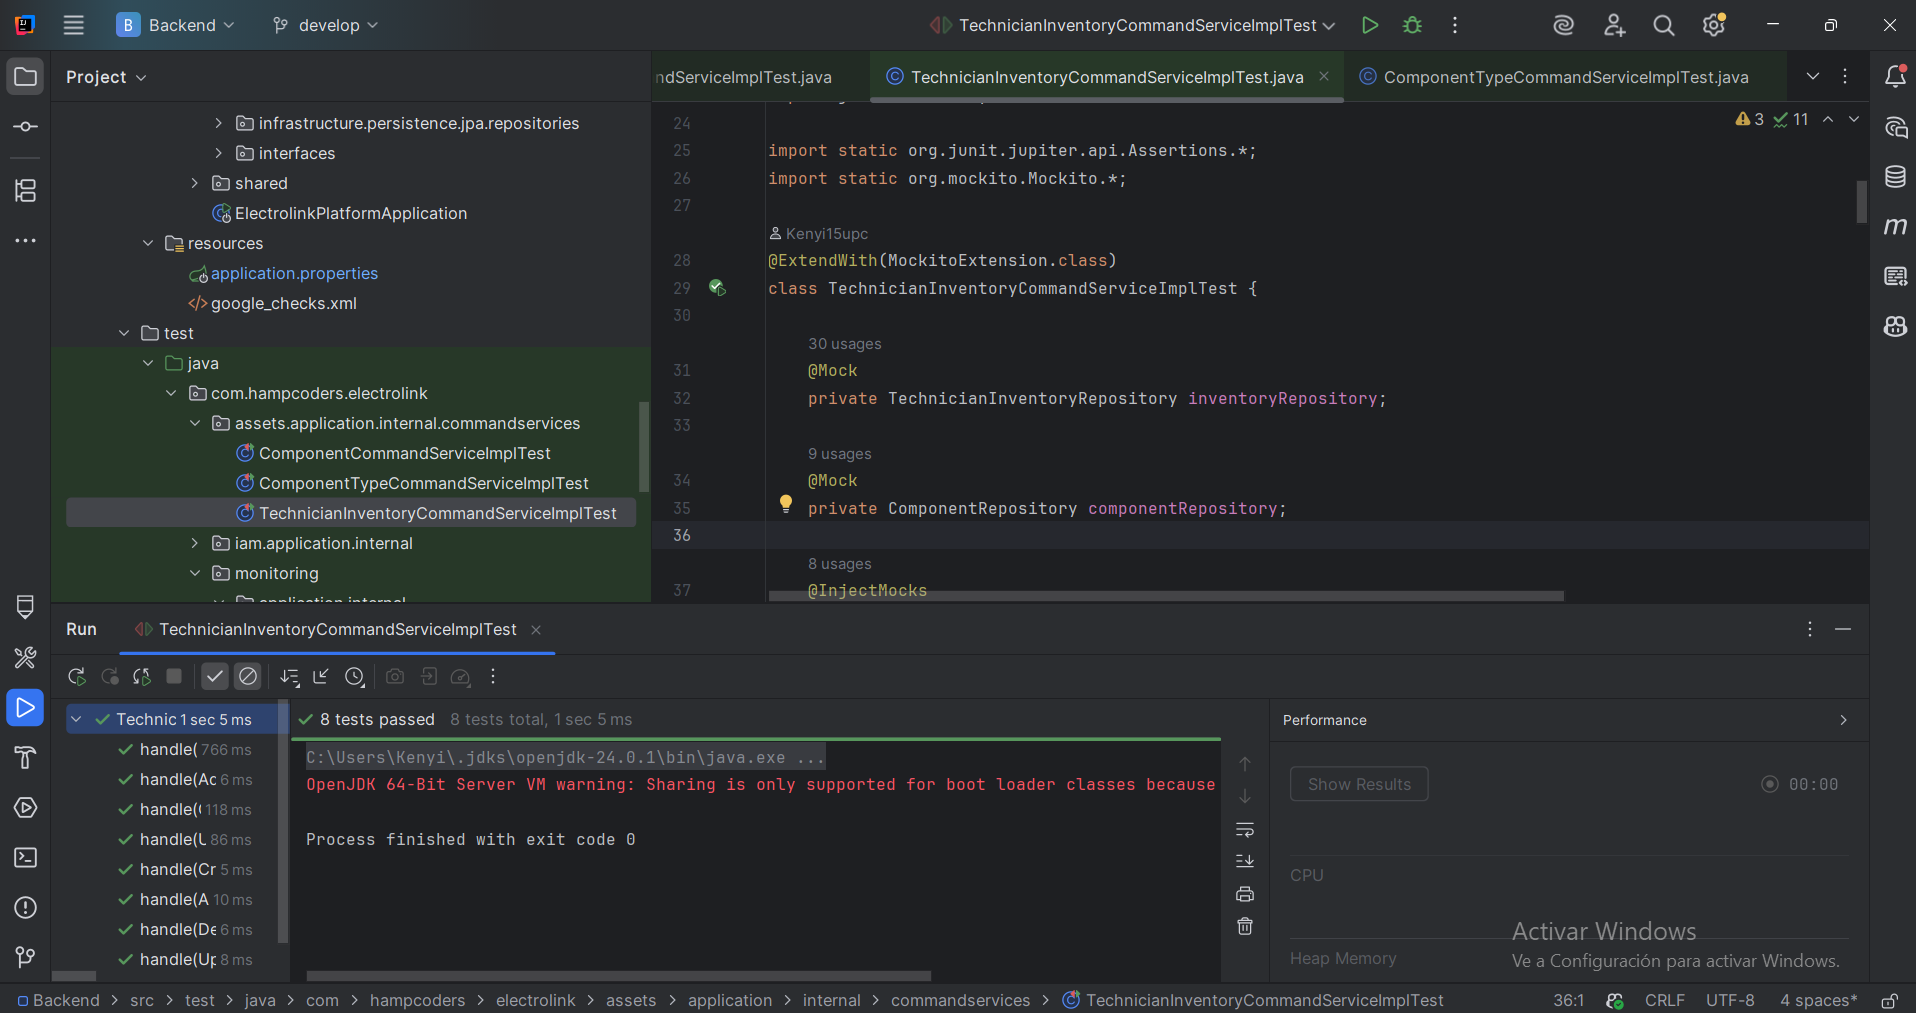The width and height of the screenshot is (1916, 1013).
Task: Click the Show Results button
Action: 1359,784
